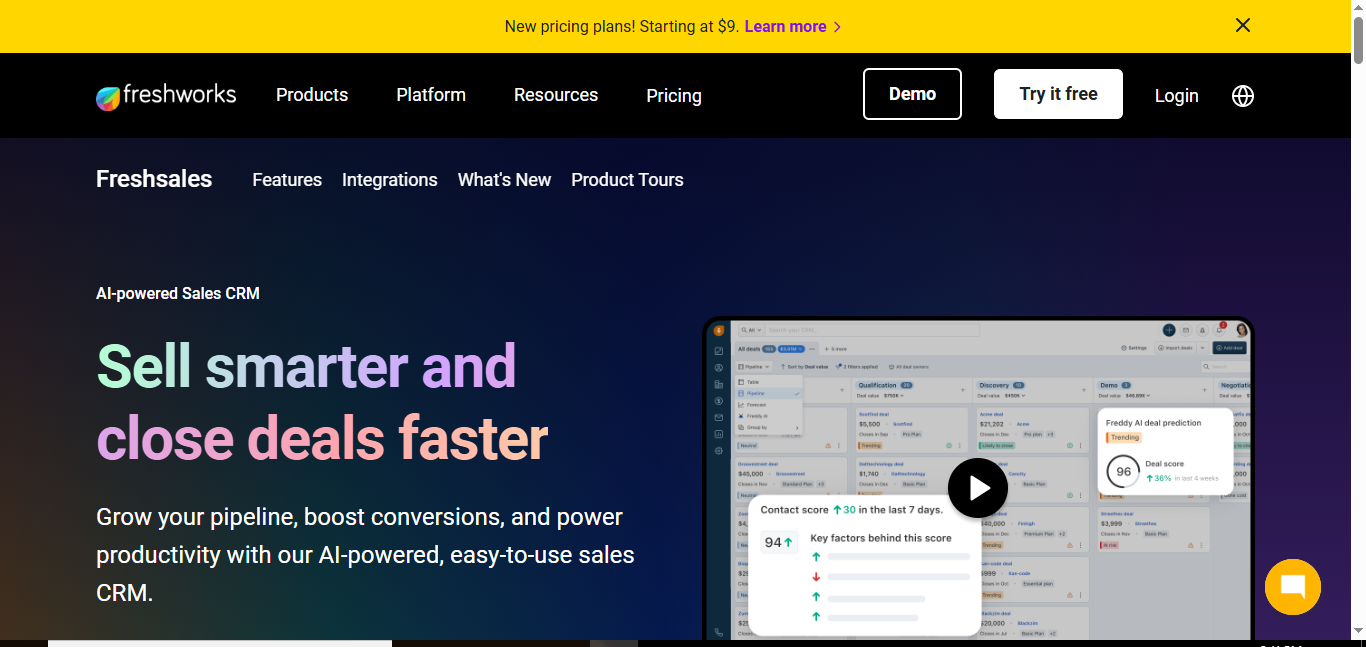
Task: Select What's New in the Freshsales nav
Action: [x=504, y=180]
